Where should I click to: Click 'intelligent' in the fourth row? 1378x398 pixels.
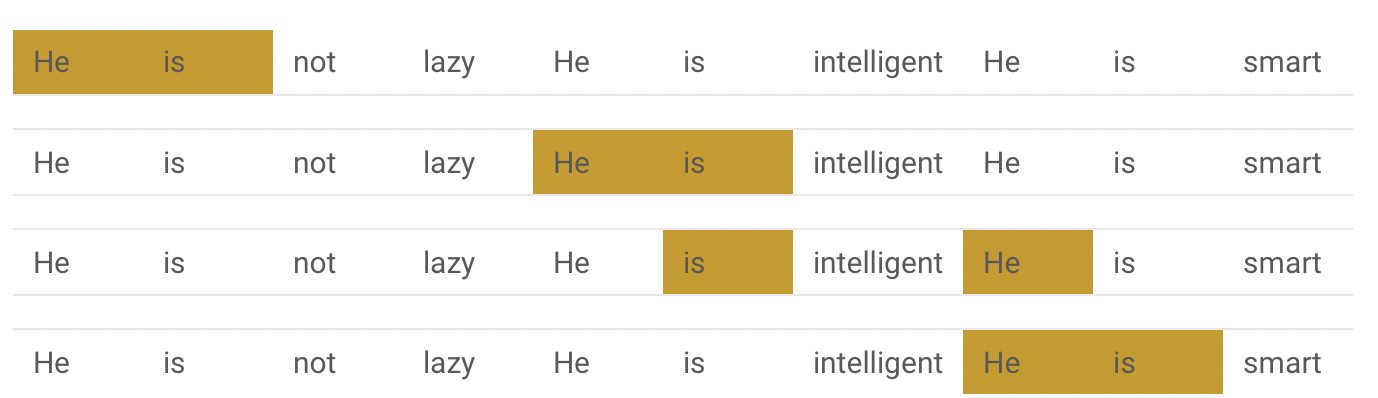(878, 362)
